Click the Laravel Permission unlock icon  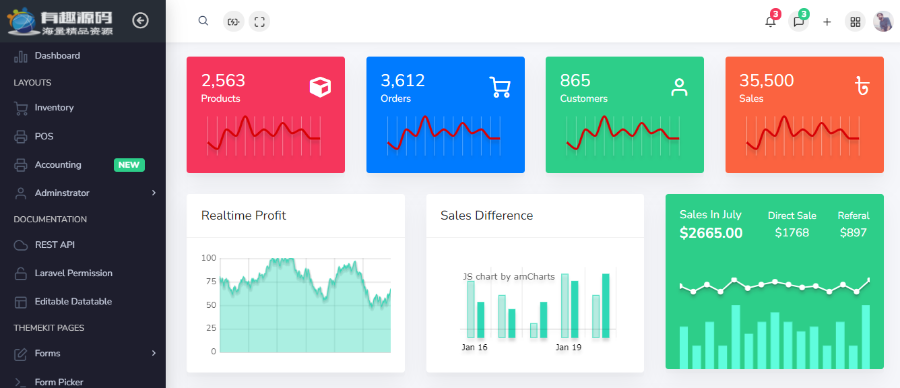click(x=21, y=273)
